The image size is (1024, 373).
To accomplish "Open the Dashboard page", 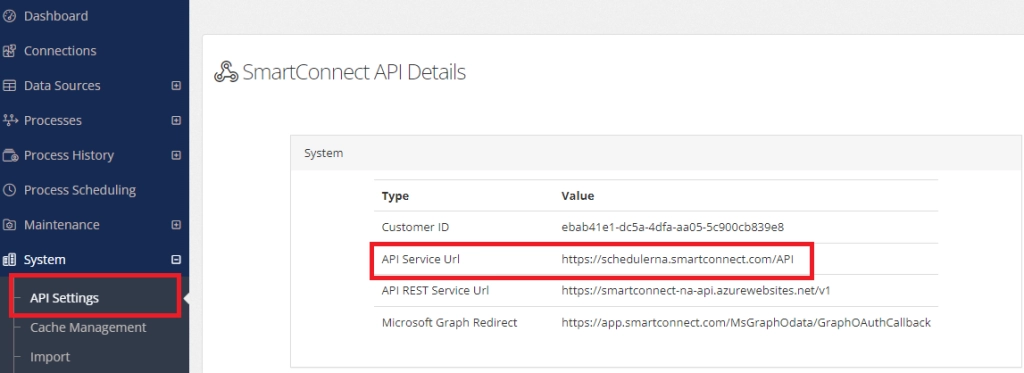I will coord(56,16).
